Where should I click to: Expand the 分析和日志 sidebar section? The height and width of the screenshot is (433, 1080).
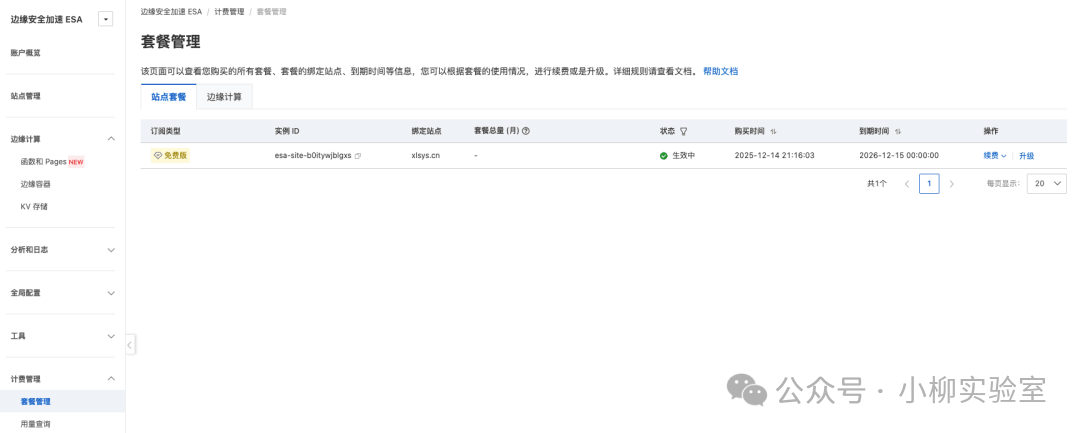(x=111, y=250)
